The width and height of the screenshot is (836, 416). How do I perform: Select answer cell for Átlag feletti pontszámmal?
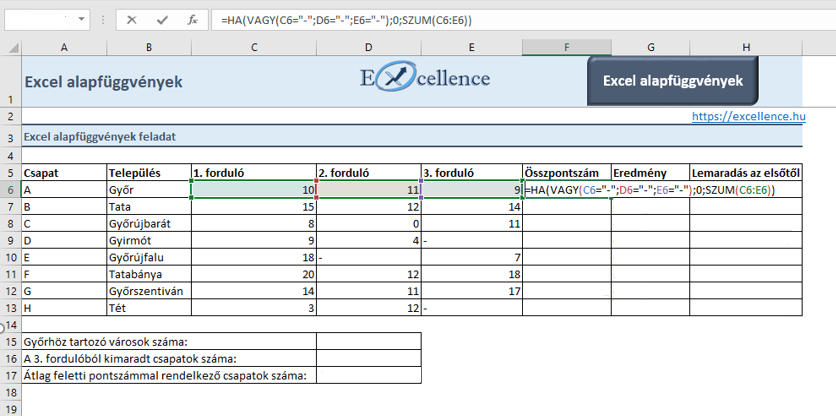[368, 375]
